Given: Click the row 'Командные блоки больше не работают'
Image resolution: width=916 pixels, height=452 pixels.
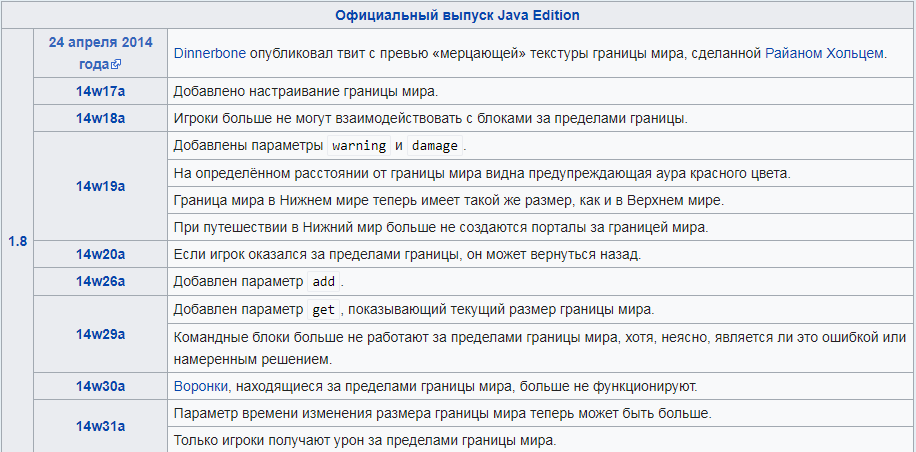Looking at the screenshot, I should tap(541, 349).
